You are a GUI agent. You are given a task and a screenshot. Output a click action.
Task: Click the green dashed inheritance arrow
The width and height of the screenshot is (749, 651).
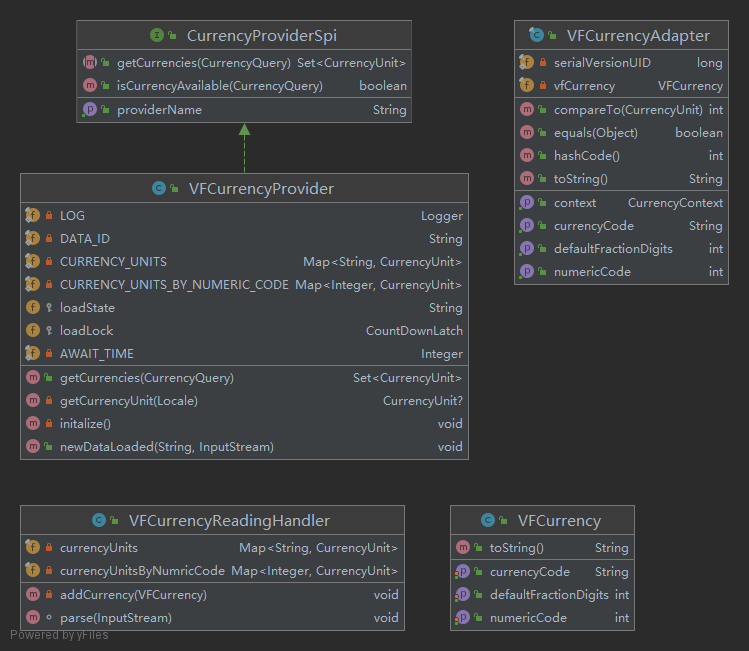[x=245, y=148]
